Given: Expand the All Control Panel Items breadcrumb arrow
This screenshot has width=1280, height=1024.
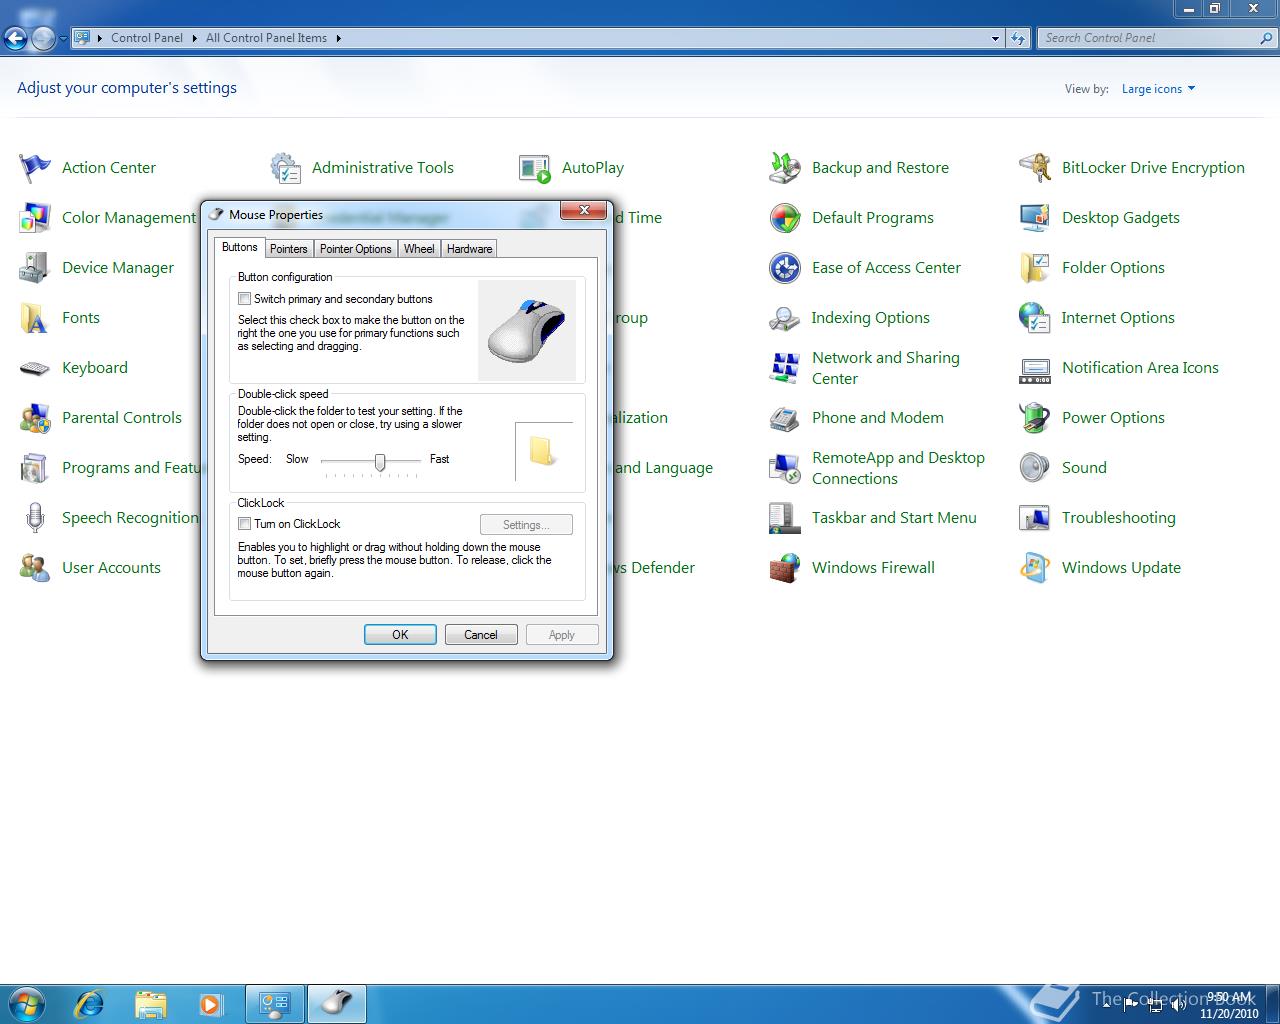Looking at the screenshot, I should [339, 38].
